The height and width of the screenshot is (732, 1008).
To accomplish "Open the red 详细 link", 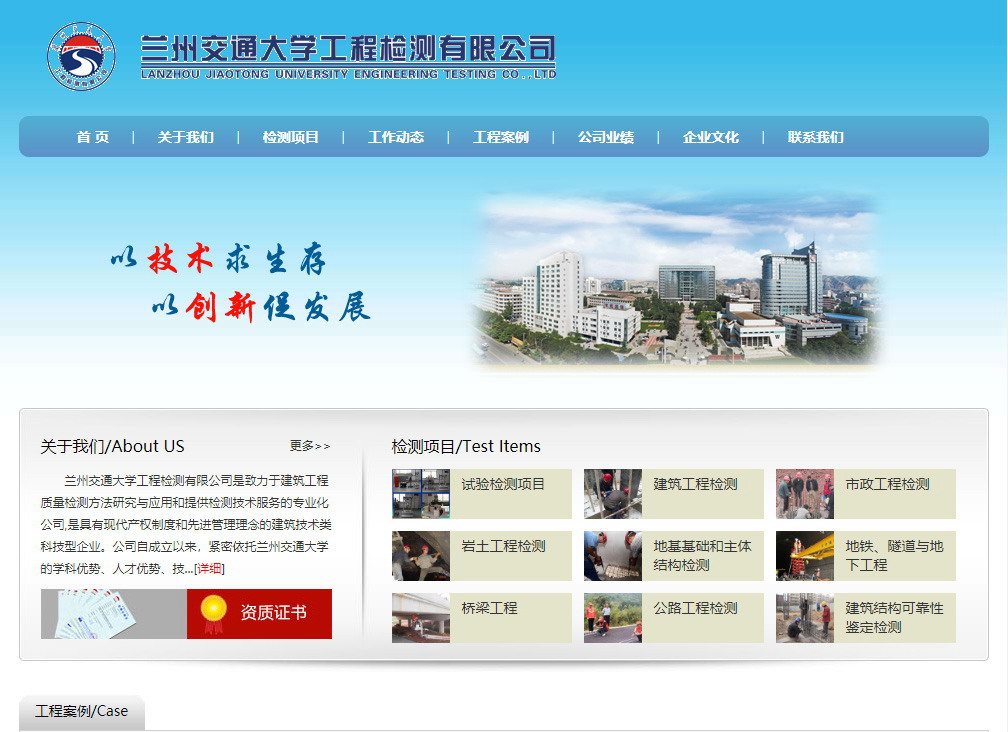I will (209, 568).
